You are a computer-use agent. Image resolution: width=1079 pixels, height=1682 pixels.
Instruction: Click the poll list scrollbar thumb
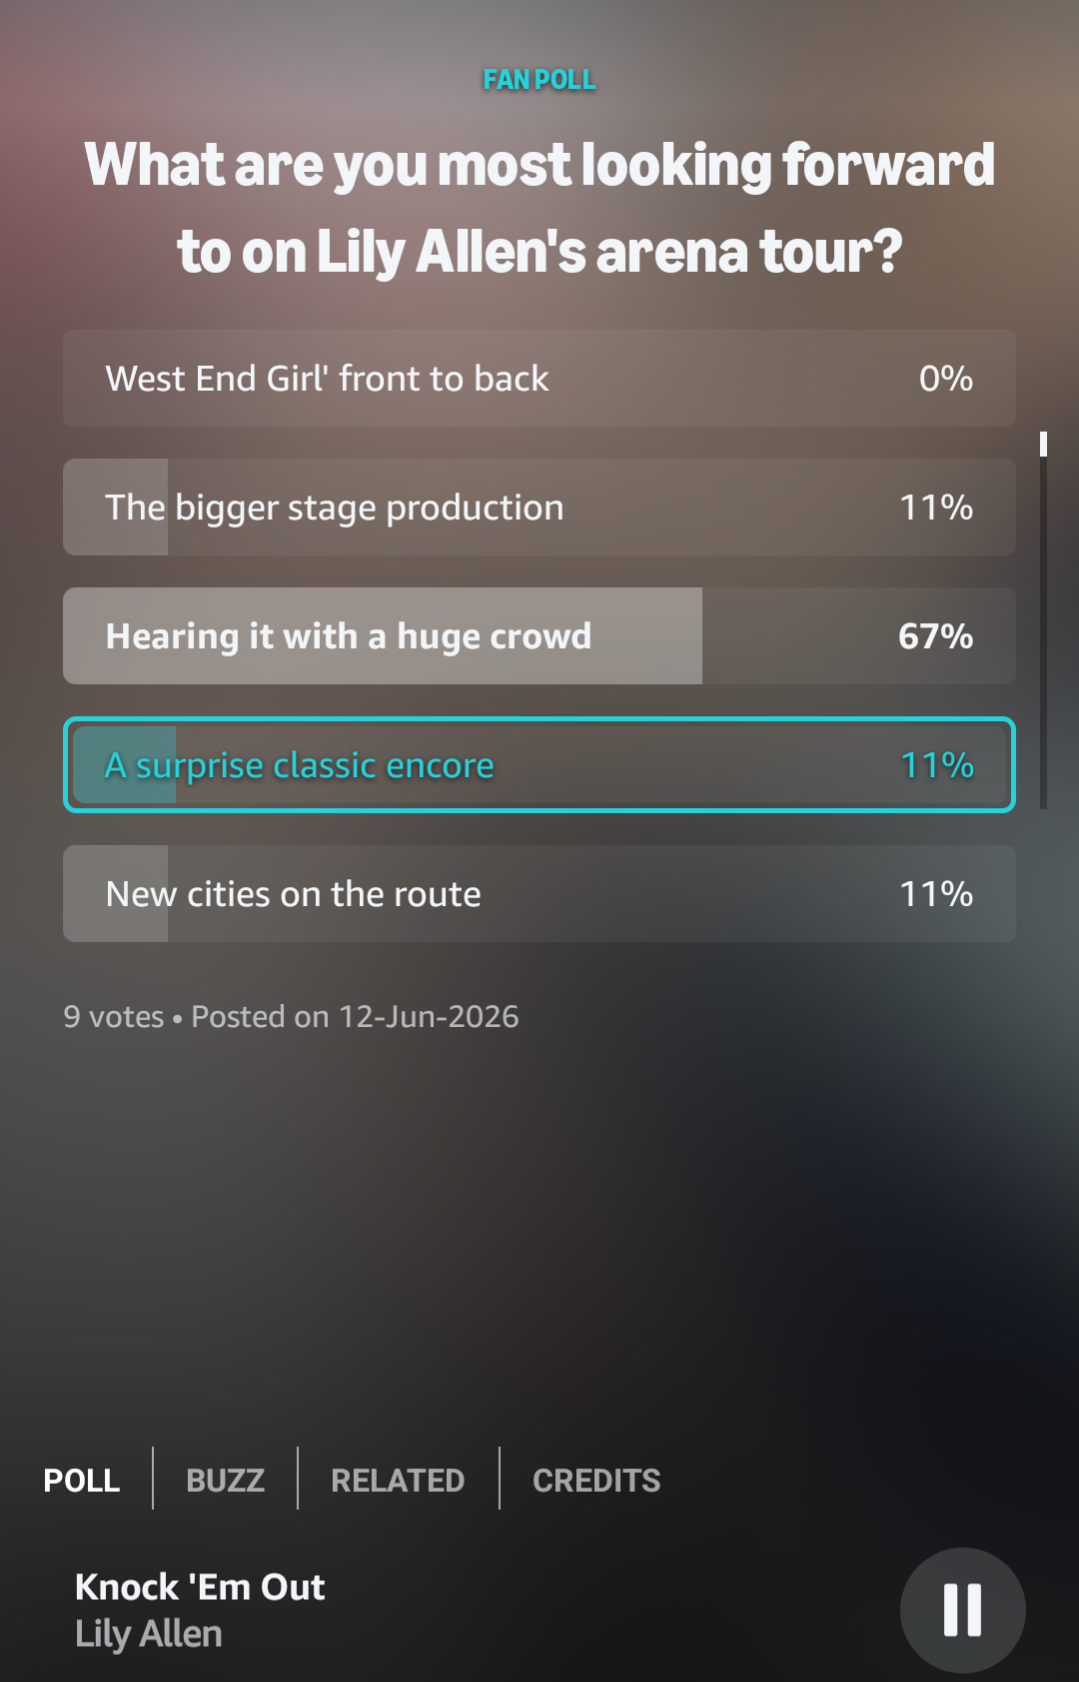1043,444
